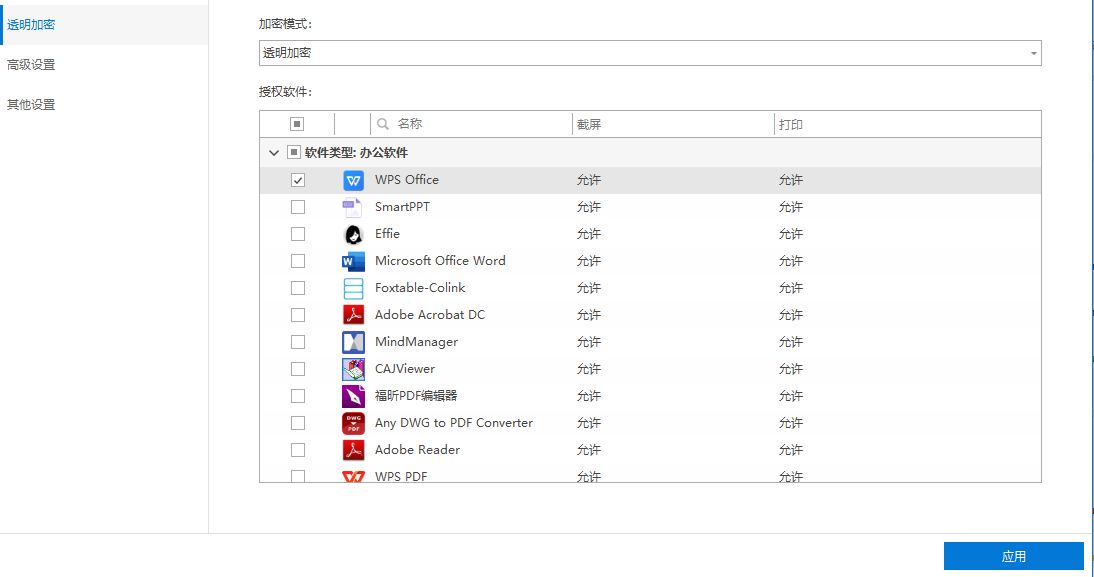Click the SmartPPT app icon
The image size is (1094, 577).
pos(353,207)
